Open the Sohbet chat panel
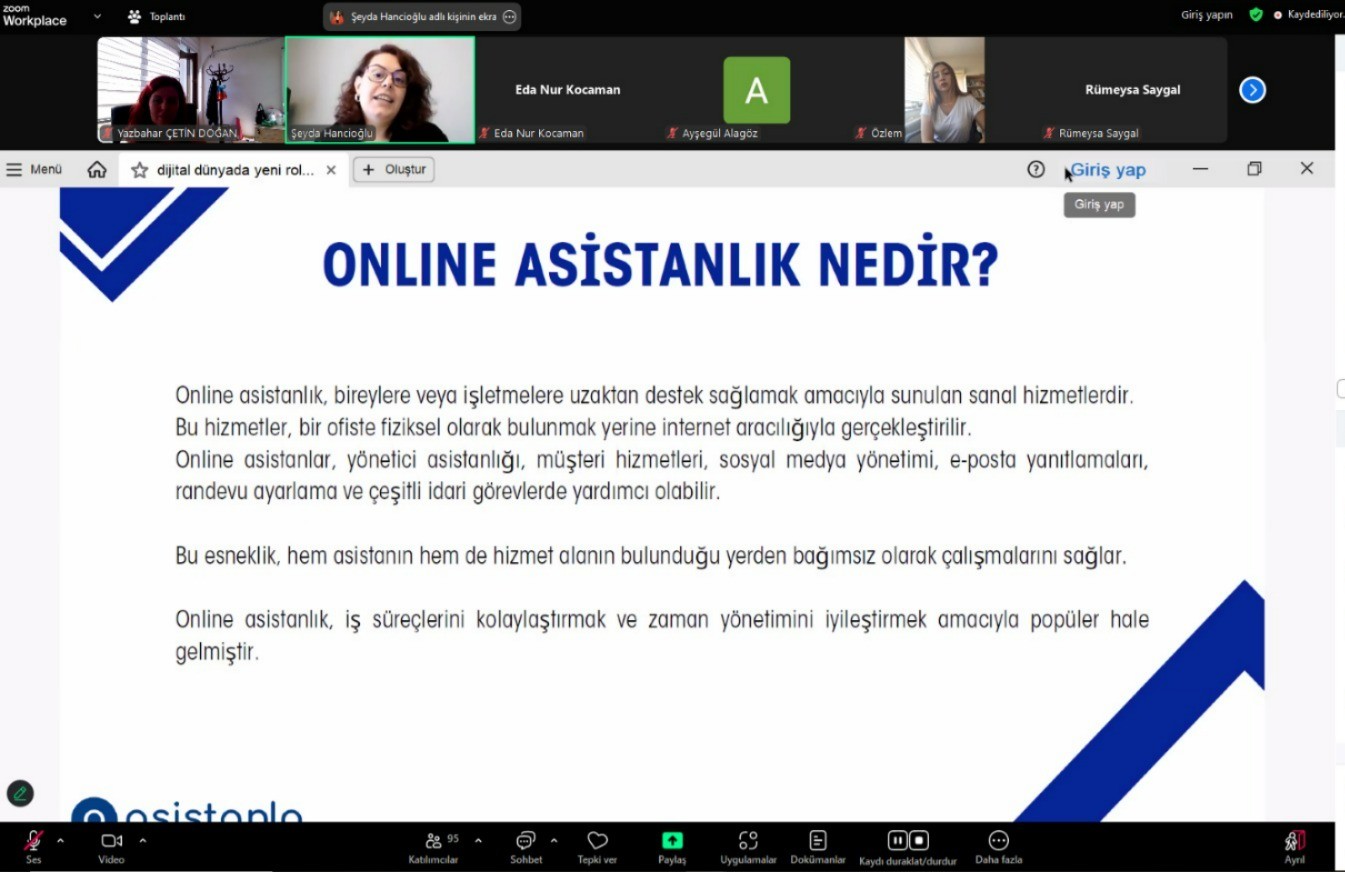 [x=526, y=842]
